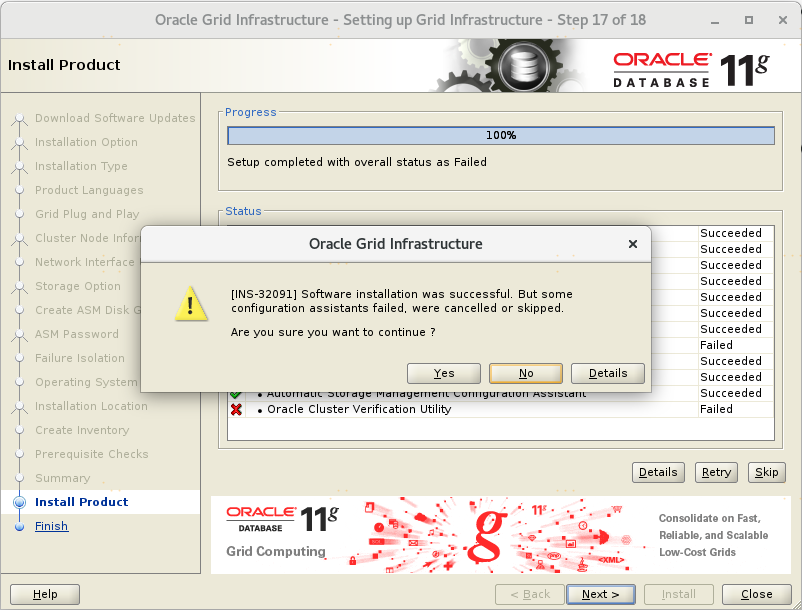Screen dimensions: 802x610
Task: Click the 100% progress bar
Action: pyautogui.click(x=500, y=135)
